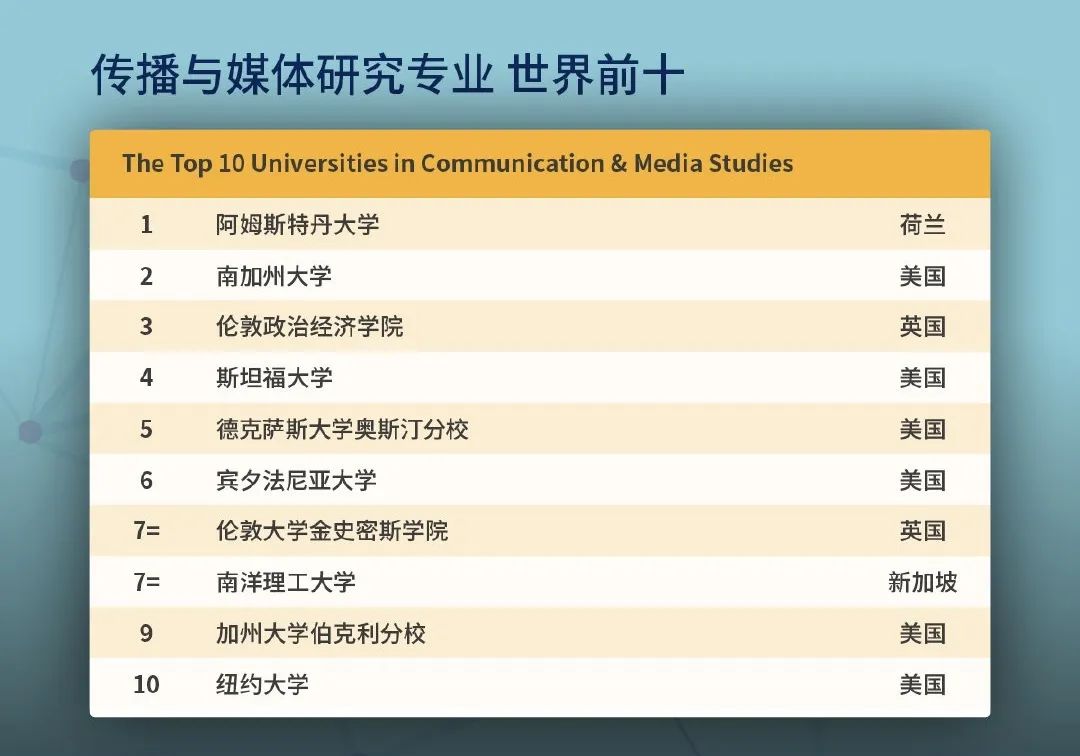Click the 美国 label beside 纽约大学

pyautogui.click(x=922, y=685)
